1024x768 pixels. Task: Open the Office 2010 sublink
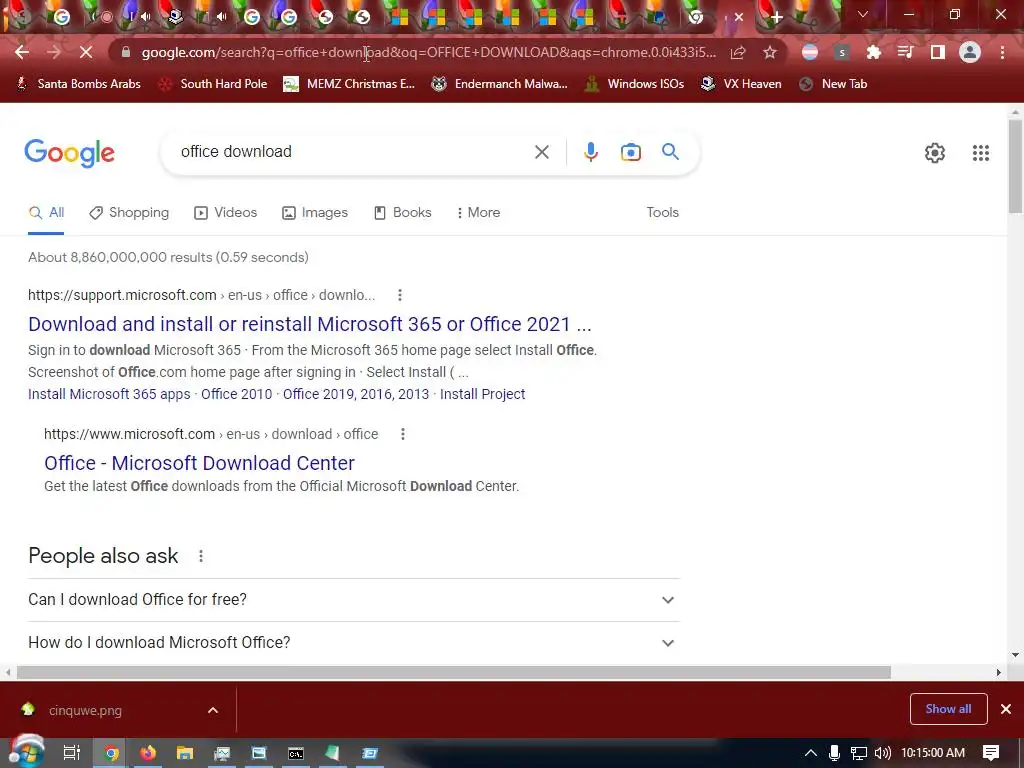[236, 394]
